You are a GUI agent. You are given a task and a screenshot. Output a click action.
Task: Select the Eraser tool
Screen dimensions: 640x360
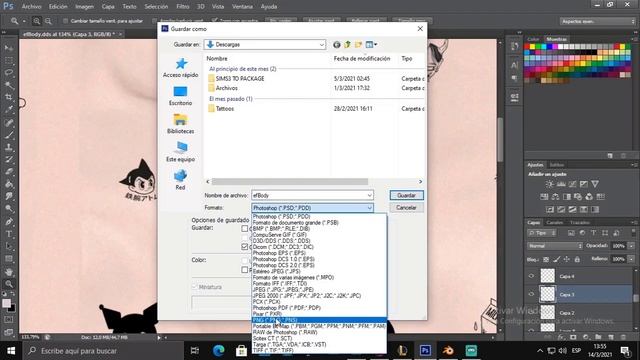pyautogui.click(x=9, y=171)
